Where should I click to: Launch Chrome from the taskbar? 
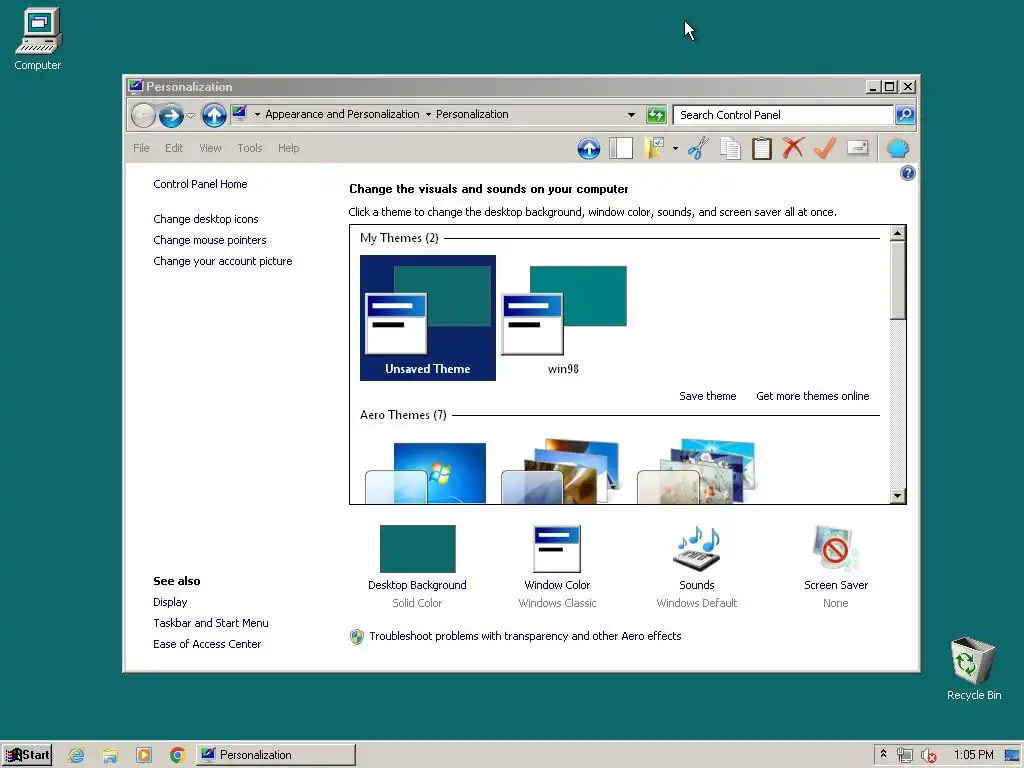[x=177, y=755]
